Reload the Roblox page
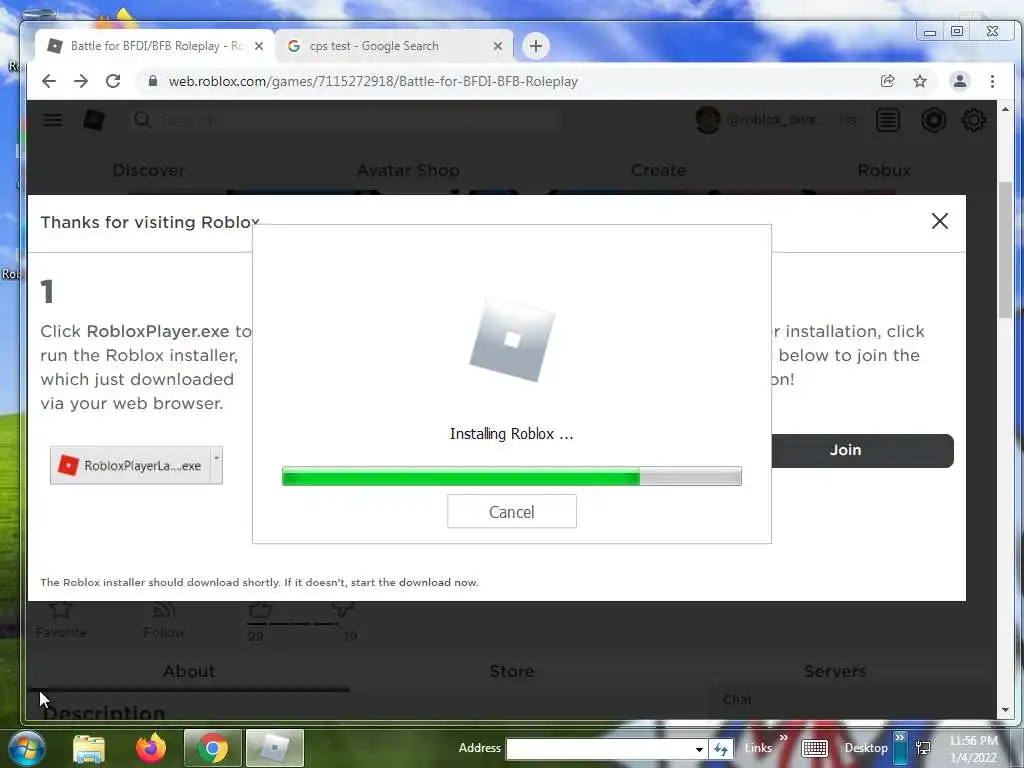 (113, 81)
